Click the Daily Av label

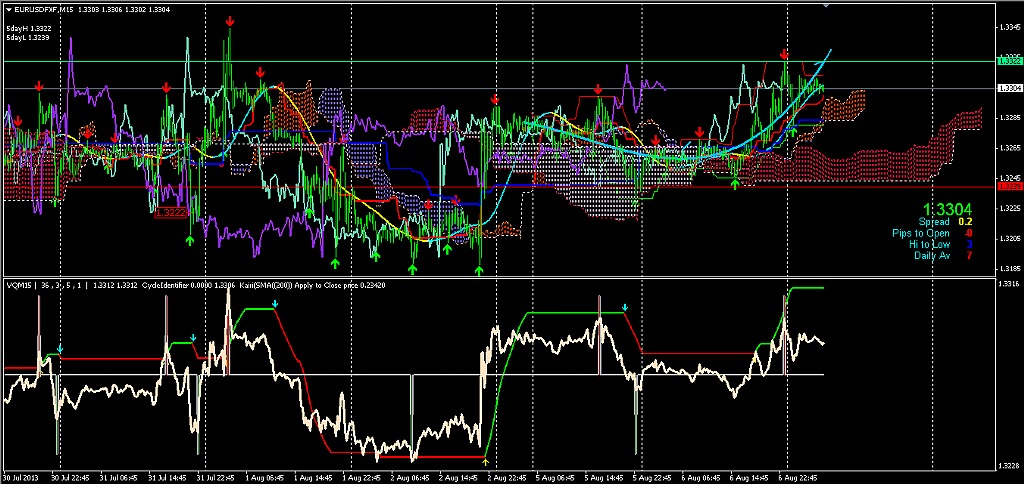click(932, 255)
